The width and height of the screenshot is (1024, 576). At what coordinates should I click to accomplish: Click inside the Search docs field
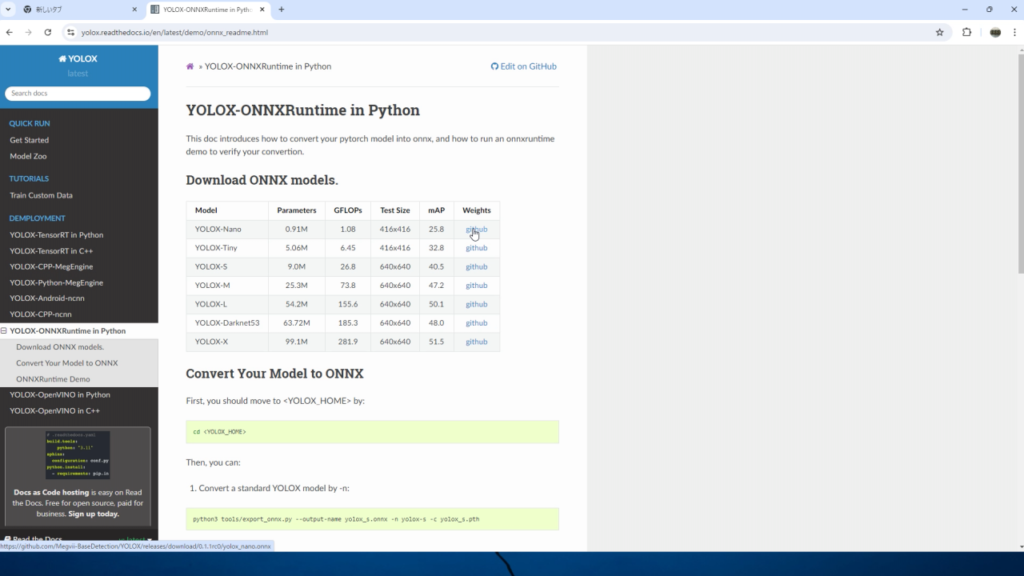click(x=78, y=92)
